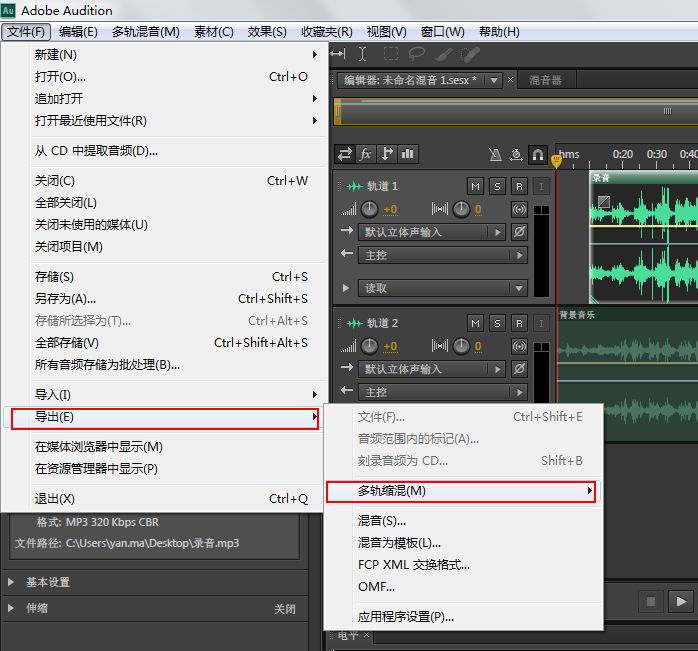Click the yellow playhead marker
This screenshot has height=651, width=698.
(556, 160)
